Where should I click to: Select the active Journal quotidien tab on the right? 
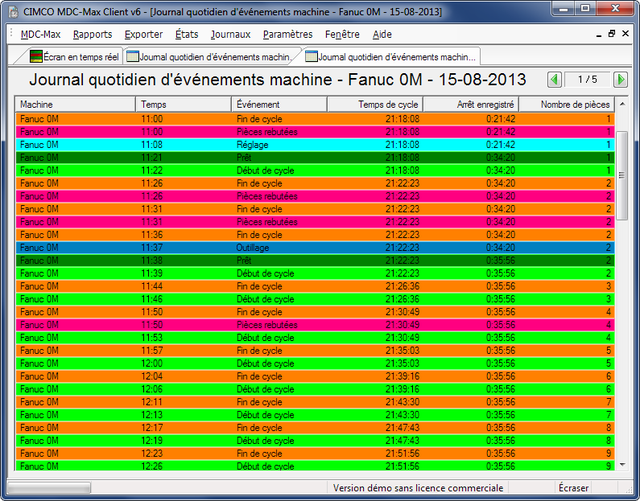click(391, 57)
